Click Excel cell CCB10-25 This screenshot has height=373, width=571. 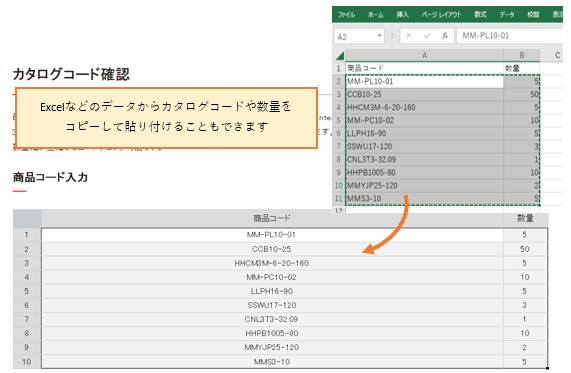tap(424, 94)
